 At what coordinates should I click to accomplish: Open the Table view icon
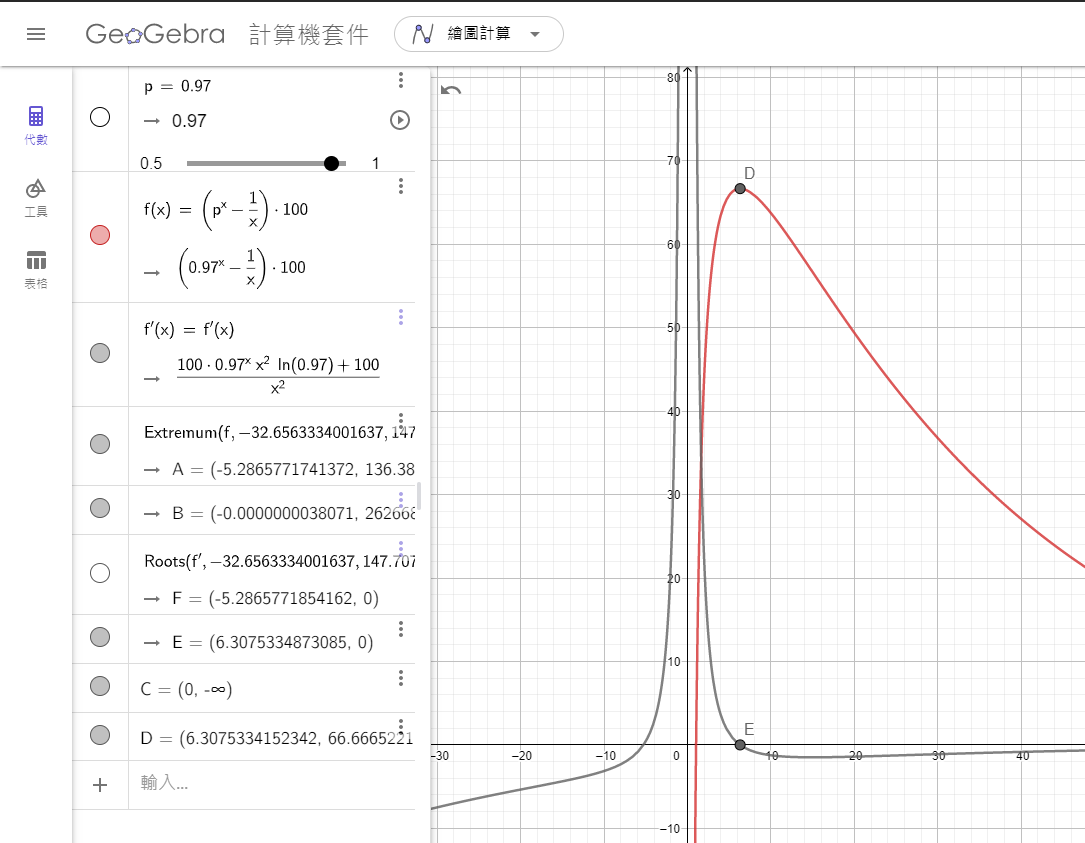(36, 269)
